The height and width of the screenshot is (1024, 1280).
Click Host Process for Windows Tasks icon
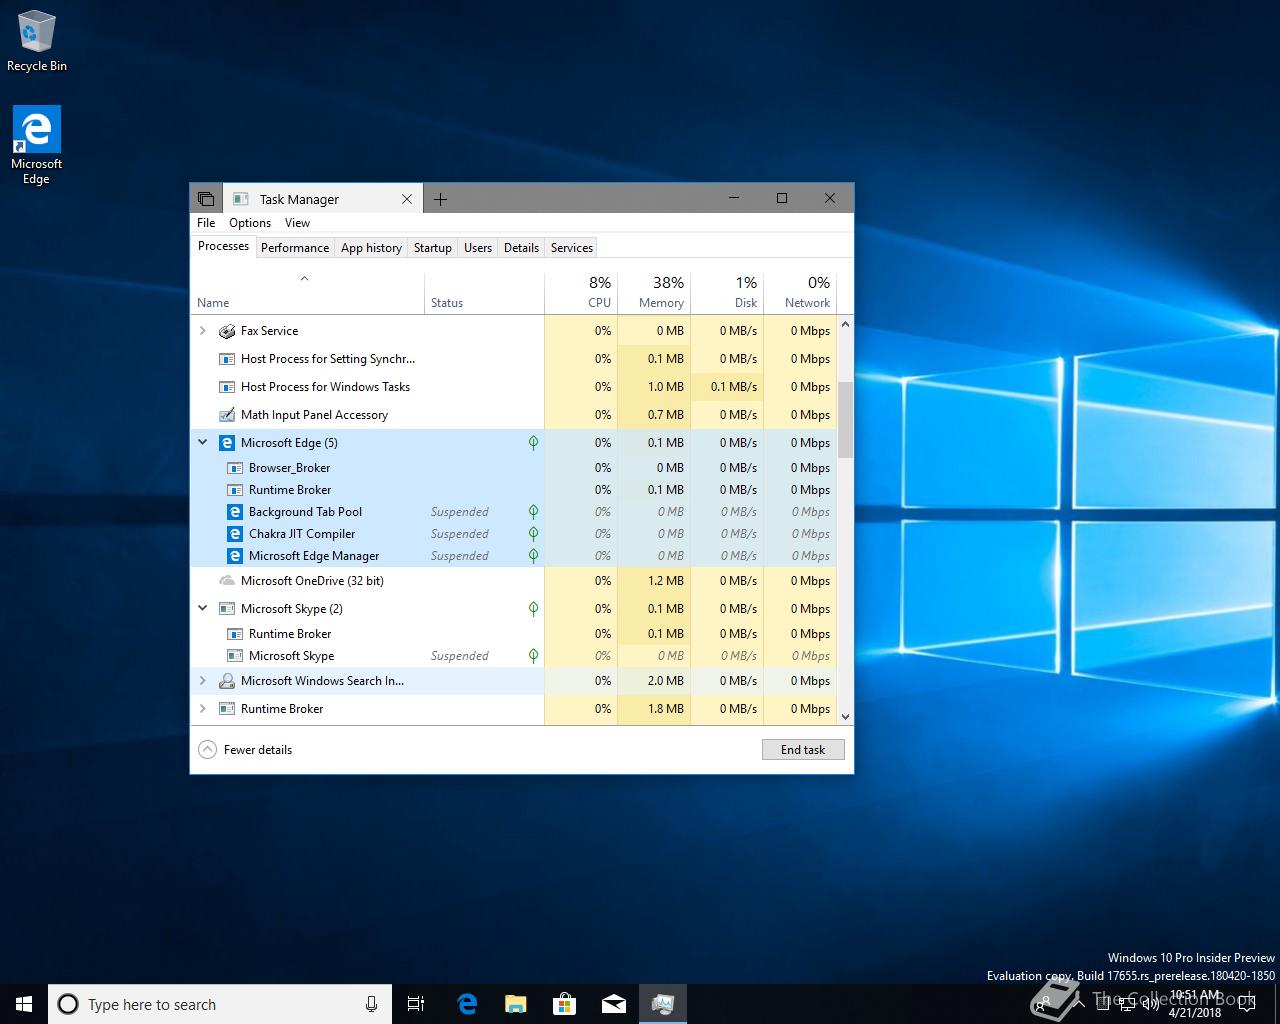pos(227,387)
